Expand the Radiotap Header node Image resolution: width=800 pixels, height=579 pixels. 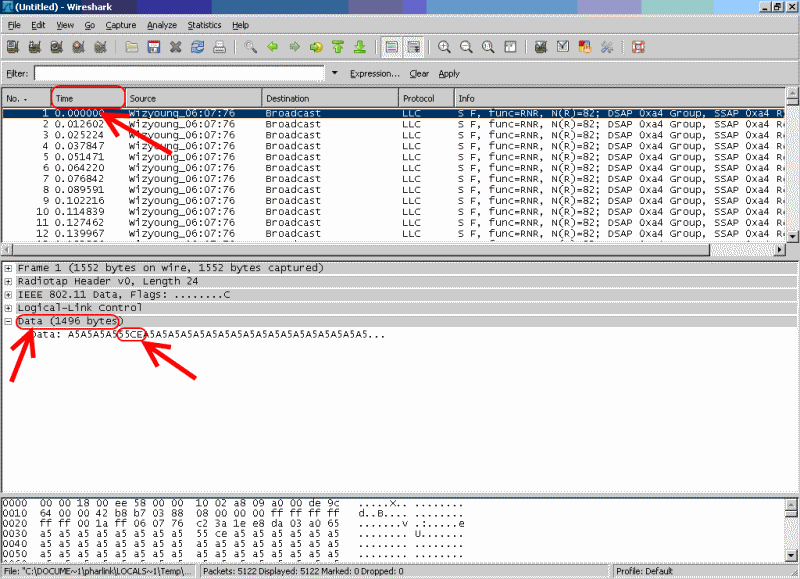pyautogui.click(x=8, y=282)
